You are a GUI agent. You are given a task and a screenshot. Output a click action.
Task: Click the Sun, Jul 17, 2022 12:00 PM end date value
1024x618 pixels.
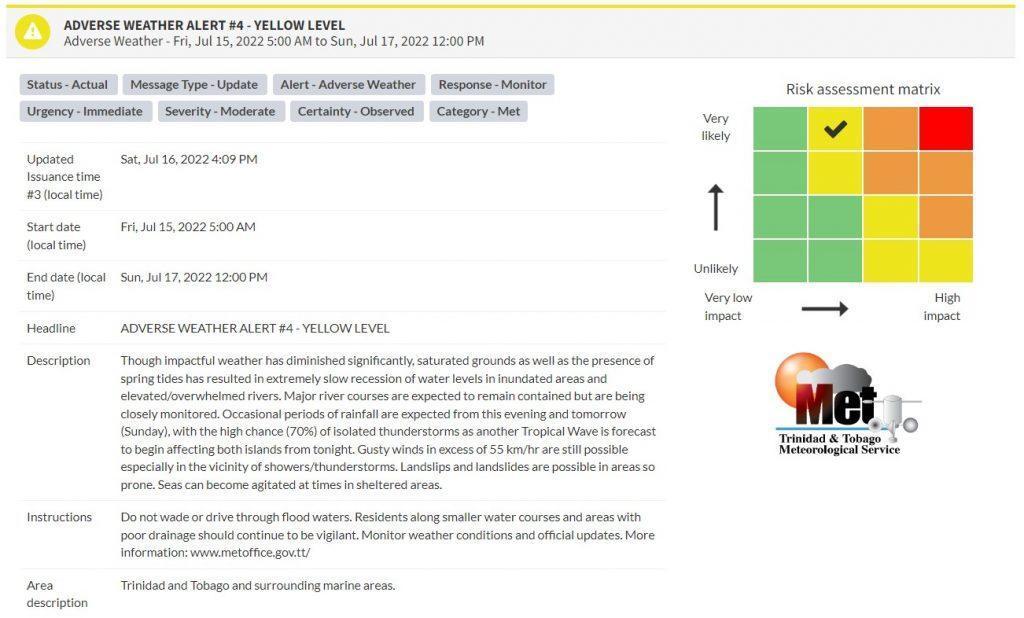194,278
